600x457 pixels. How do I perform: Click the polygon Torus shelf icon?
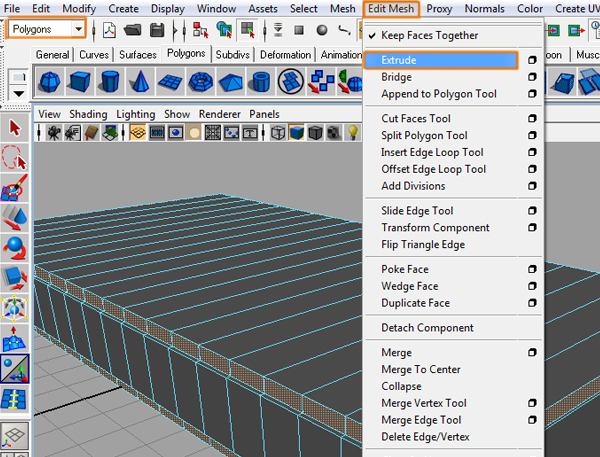coord(201,81)
